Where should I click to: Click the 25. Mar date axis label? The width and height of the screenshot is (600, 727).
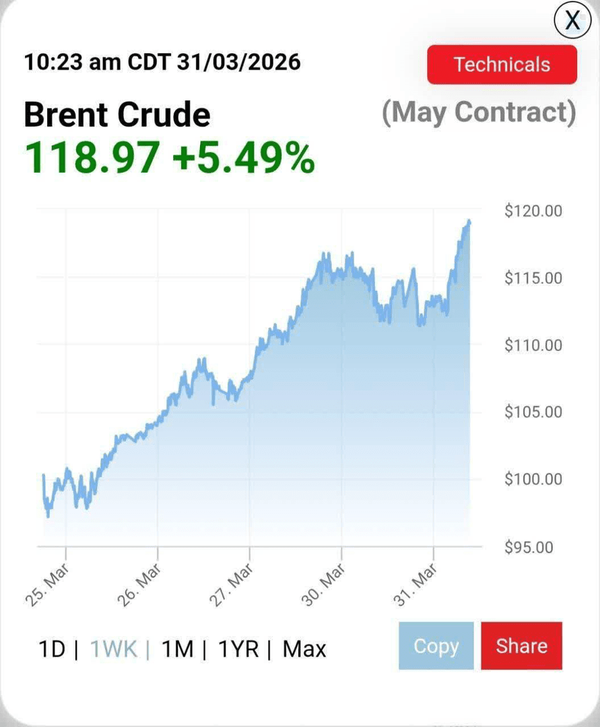point(47,585)
